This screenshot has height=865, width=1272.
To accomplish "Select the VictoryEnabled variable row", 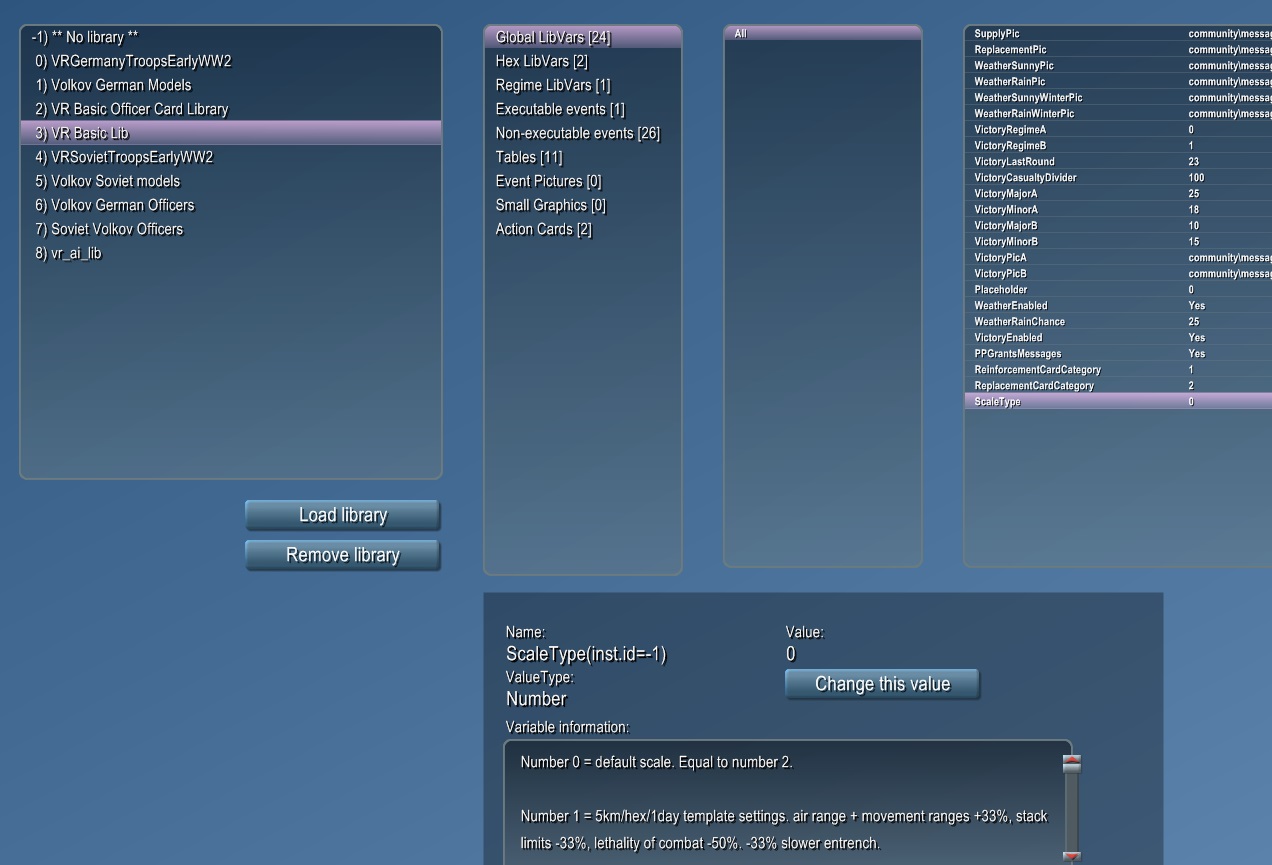I will [1119, 338].
